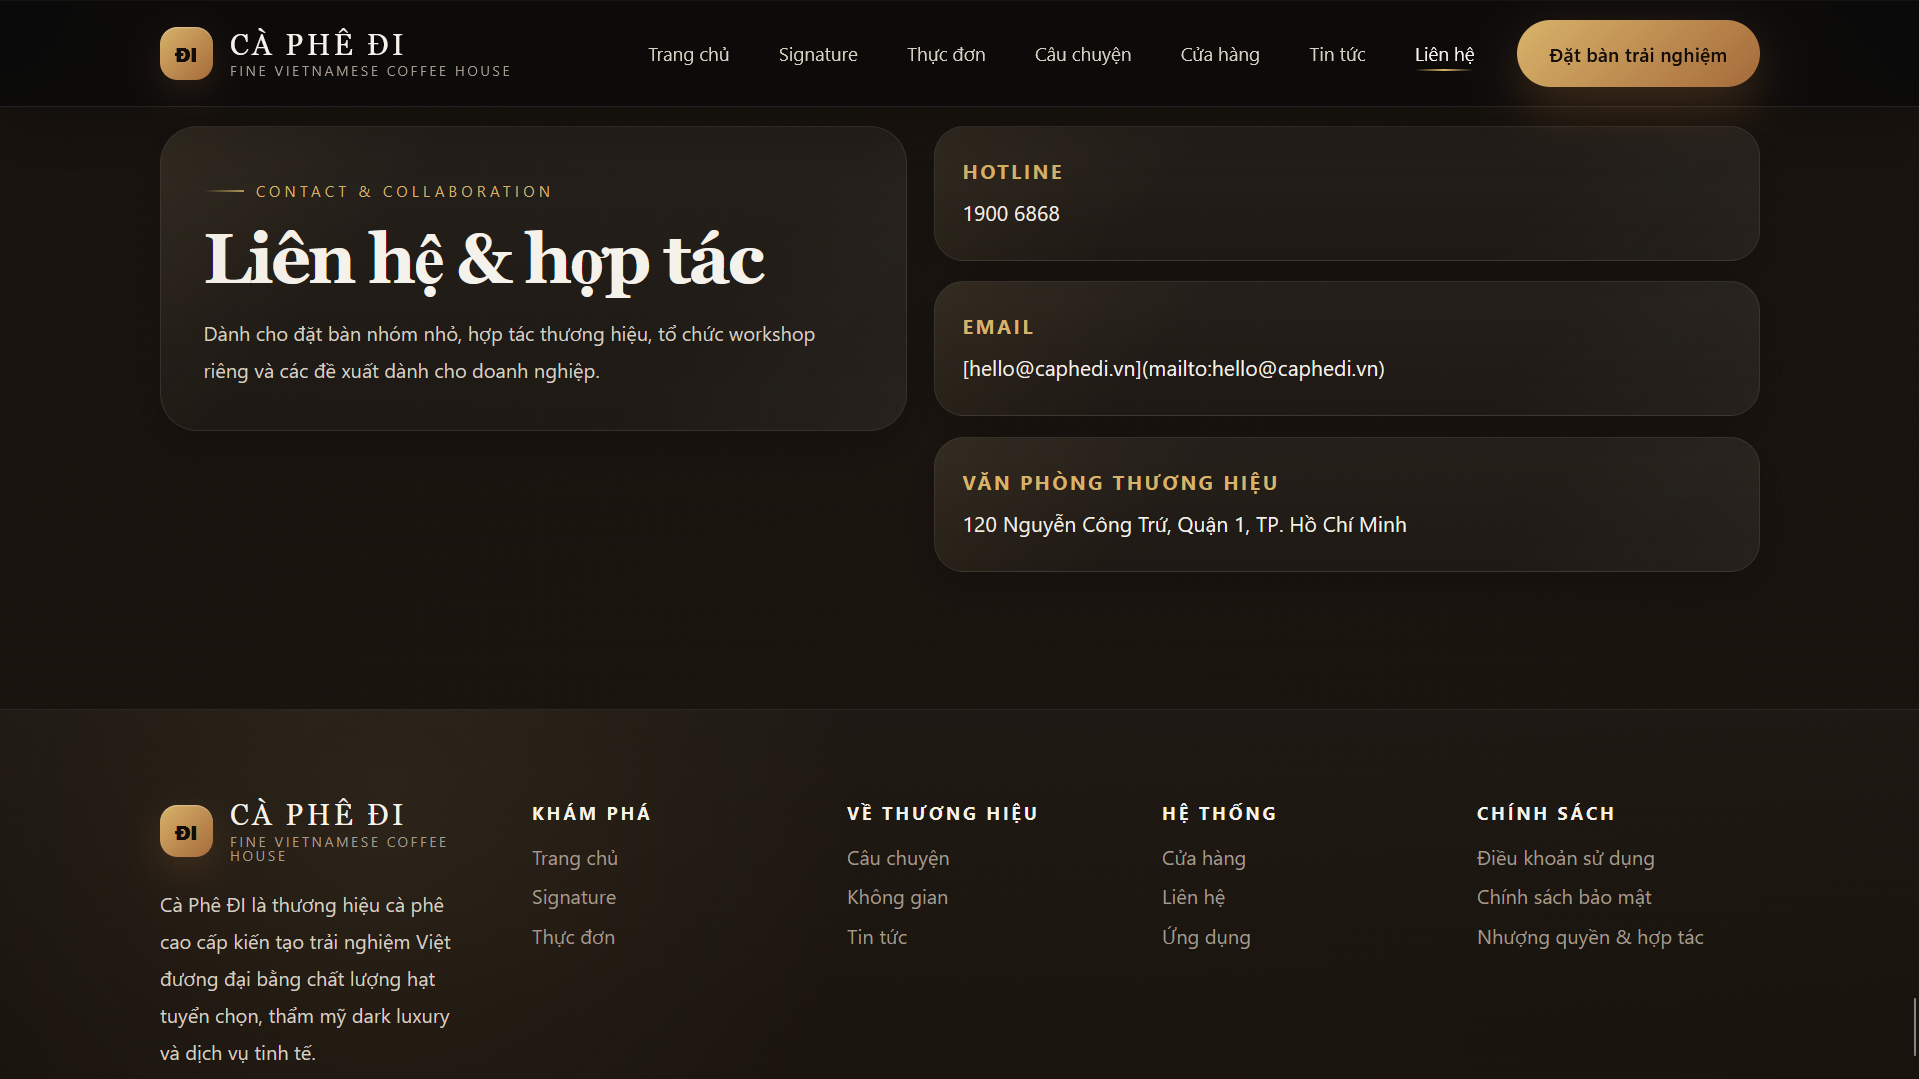Click the 1900 6868 hotline number
This screenshot has width=1919, height=1079.
click(x=1010, y=214)
